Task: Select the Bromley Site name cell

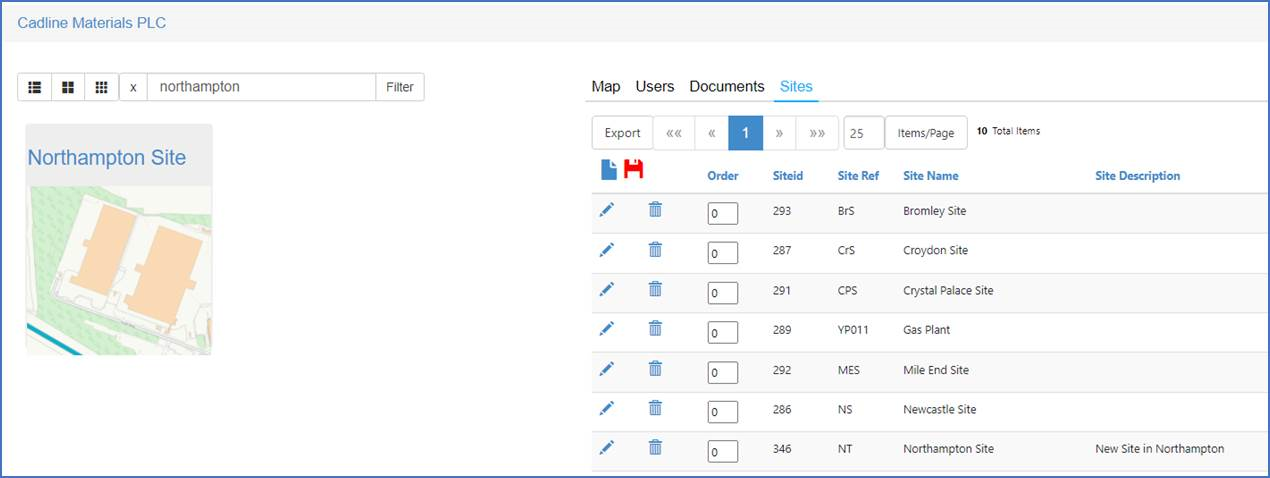Action: pyautogui.click(x=934, y=211)
